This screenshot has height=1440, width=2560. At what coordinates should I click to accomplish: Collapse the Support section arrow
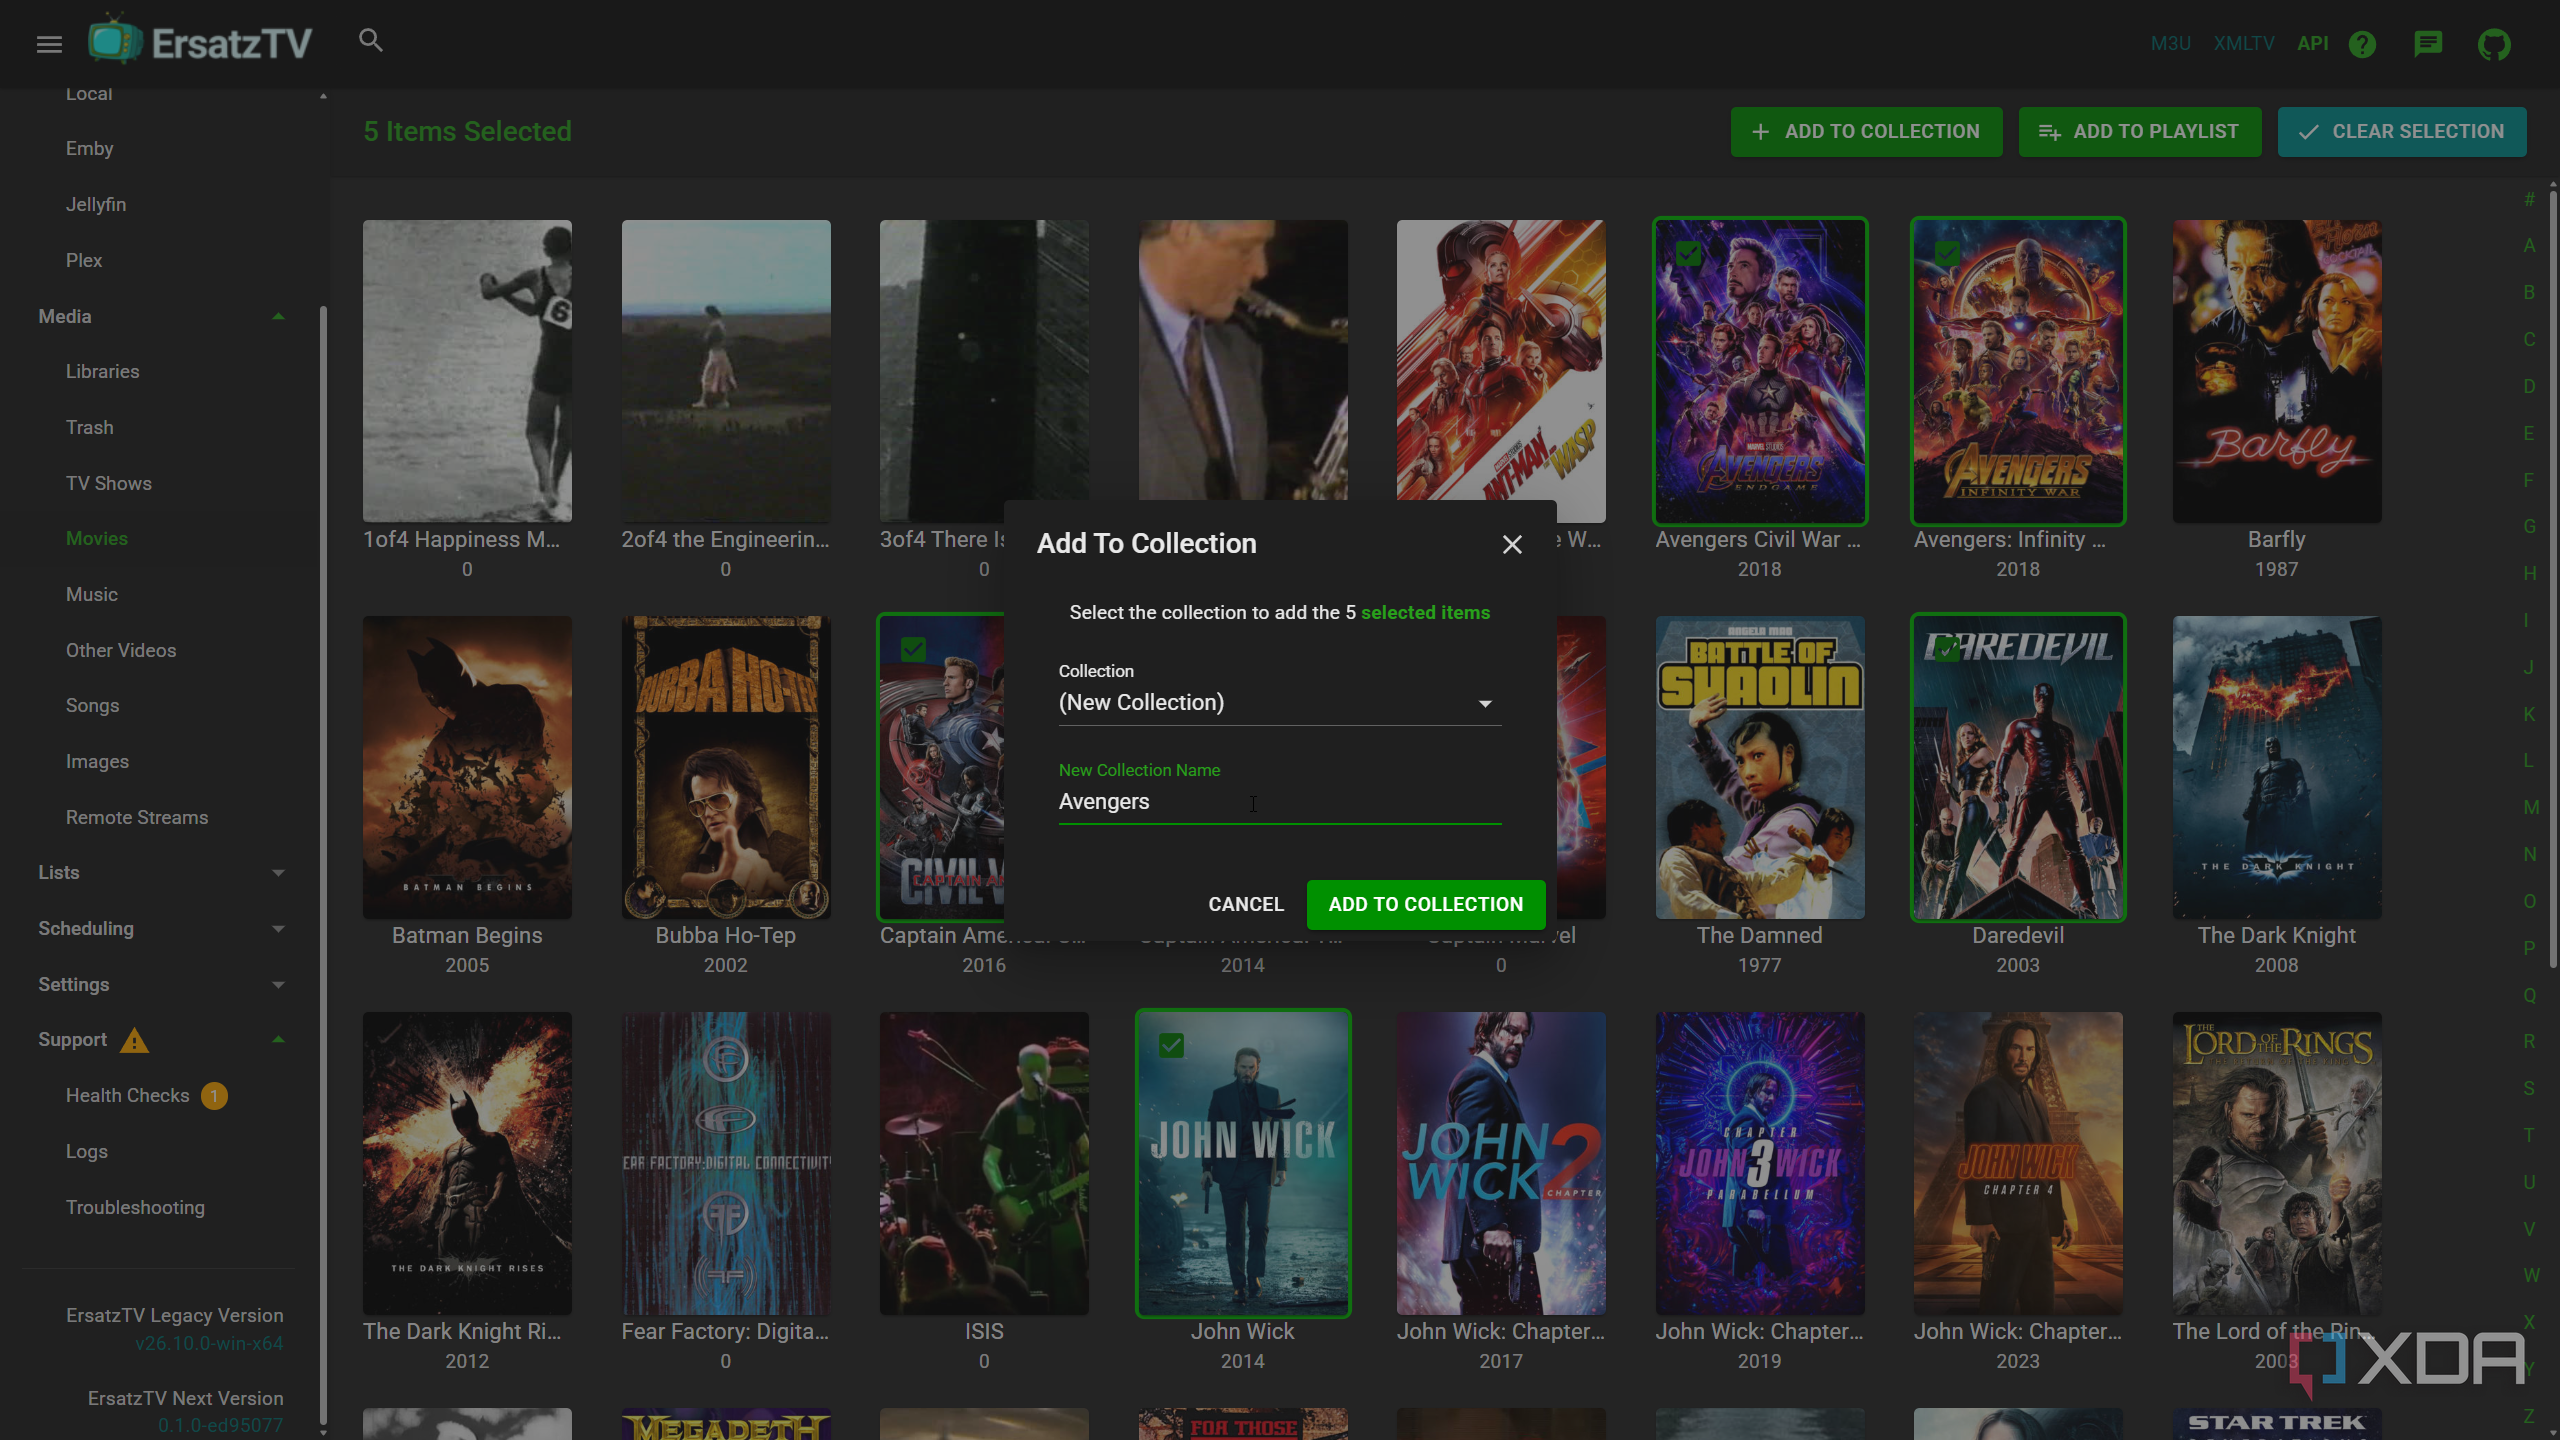[279, 1040]
